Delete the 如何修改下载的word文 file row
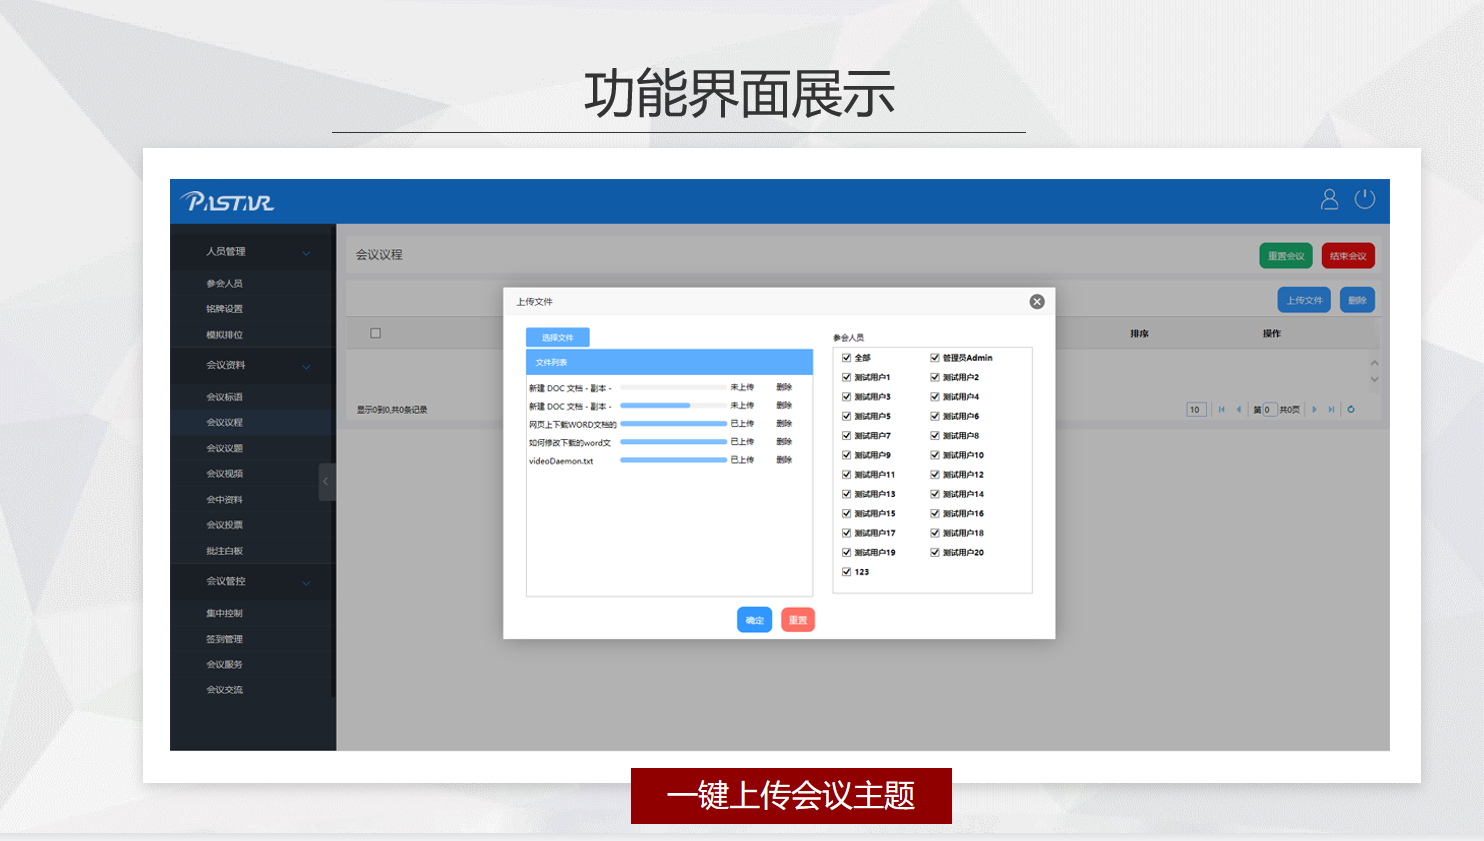The image size is (1484, 841). point(784,442)
